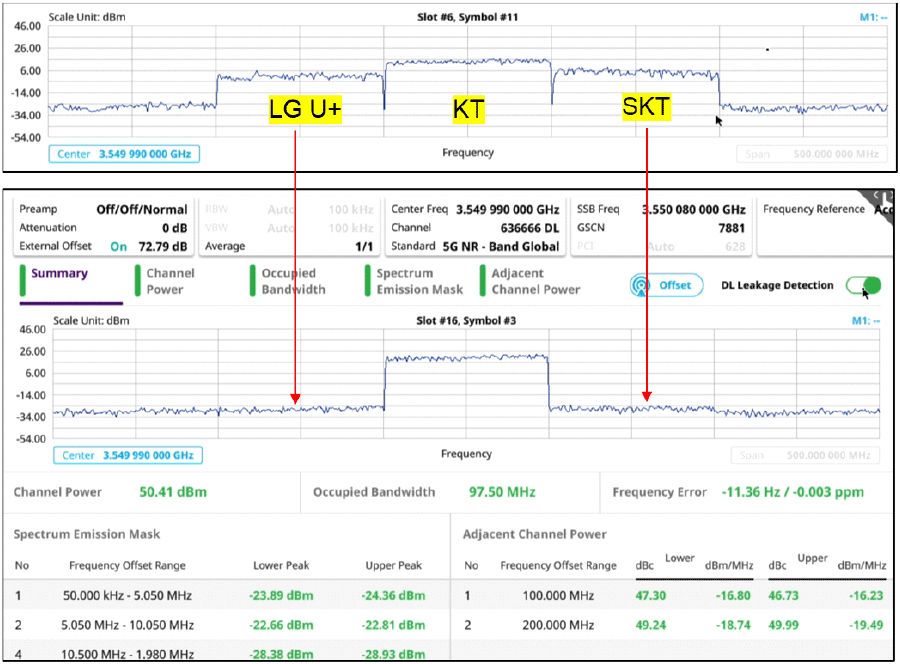Image resolution: width=900 pixels, height=664 pixels.
Task: Click the M1 marker readout in upper chart
Action: (x=873, y=17)
